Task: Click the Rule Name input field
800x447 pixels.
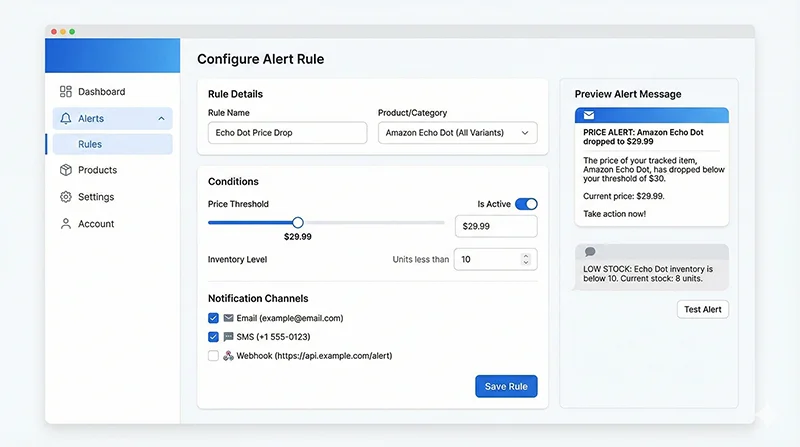Action: pyautogui.click(x=287, y=133)
